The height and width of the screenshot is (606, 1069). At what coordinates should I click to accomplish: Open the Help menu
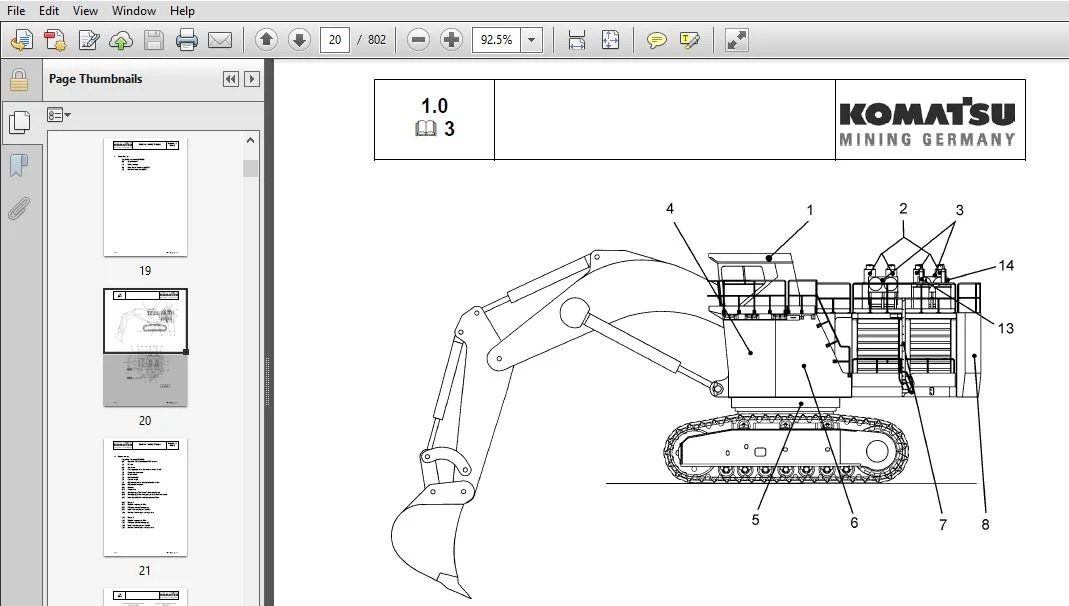[182, 11]
